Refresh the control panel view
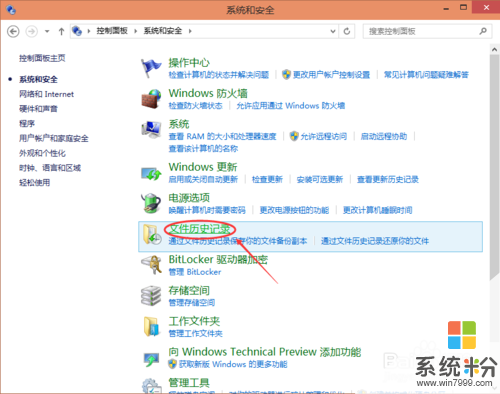500x394 pixels. coord(347,31)
